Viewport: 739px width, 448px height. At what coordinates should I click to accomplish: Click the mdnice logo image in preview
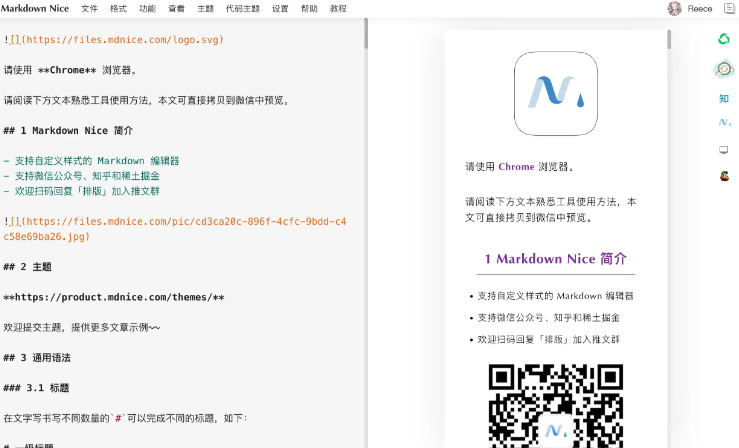pos(556,93)
